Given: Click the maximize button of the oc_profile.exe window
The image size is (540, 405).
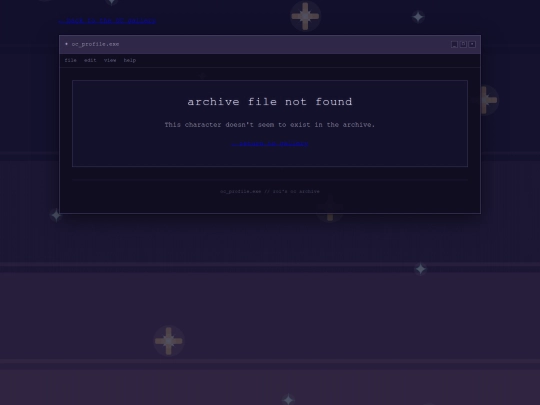Looking at the screenshot, I should 463,44.
